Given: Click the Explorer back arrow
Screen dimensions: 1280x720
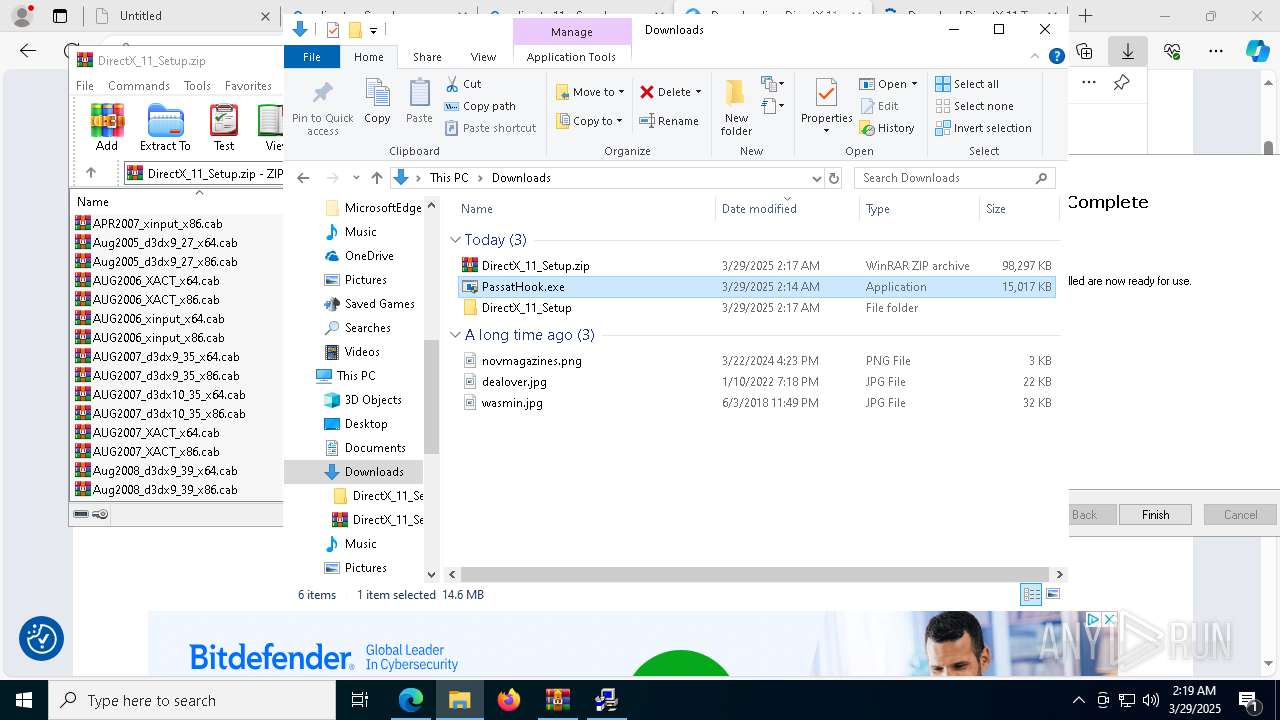Looking at the screenshot, I should point(303,178).
